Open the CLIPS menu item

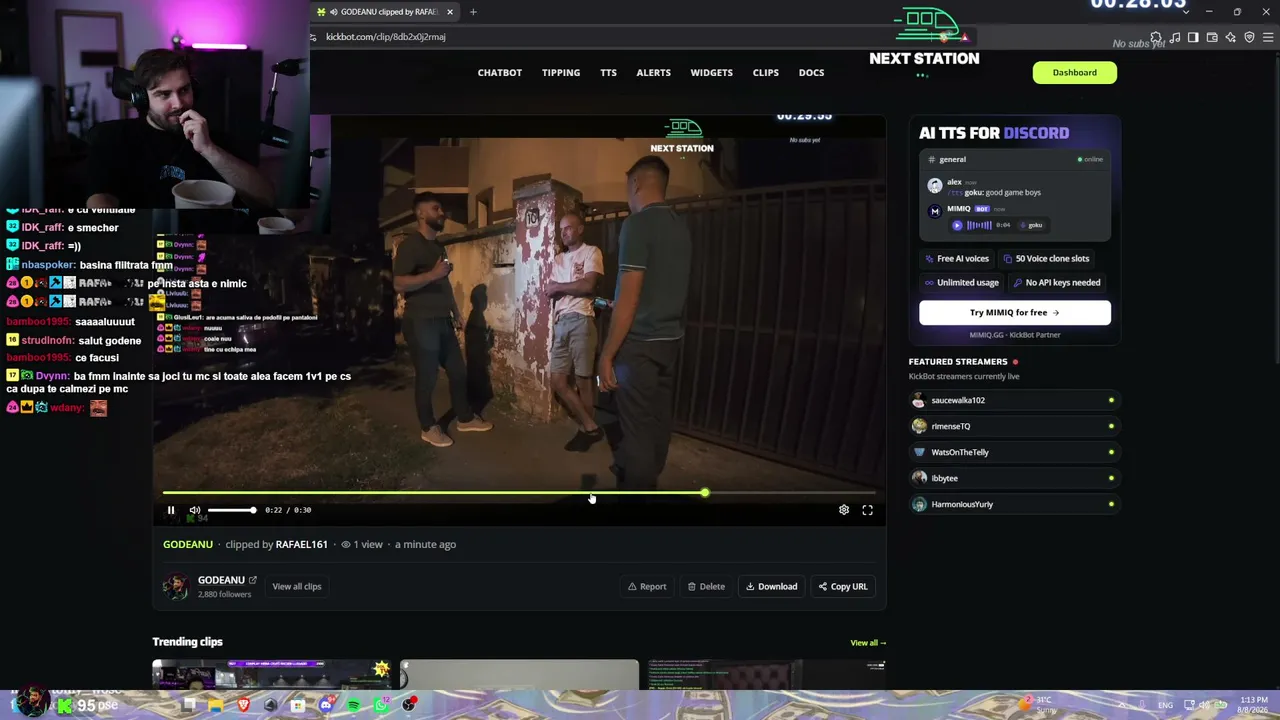click(766, 73)
